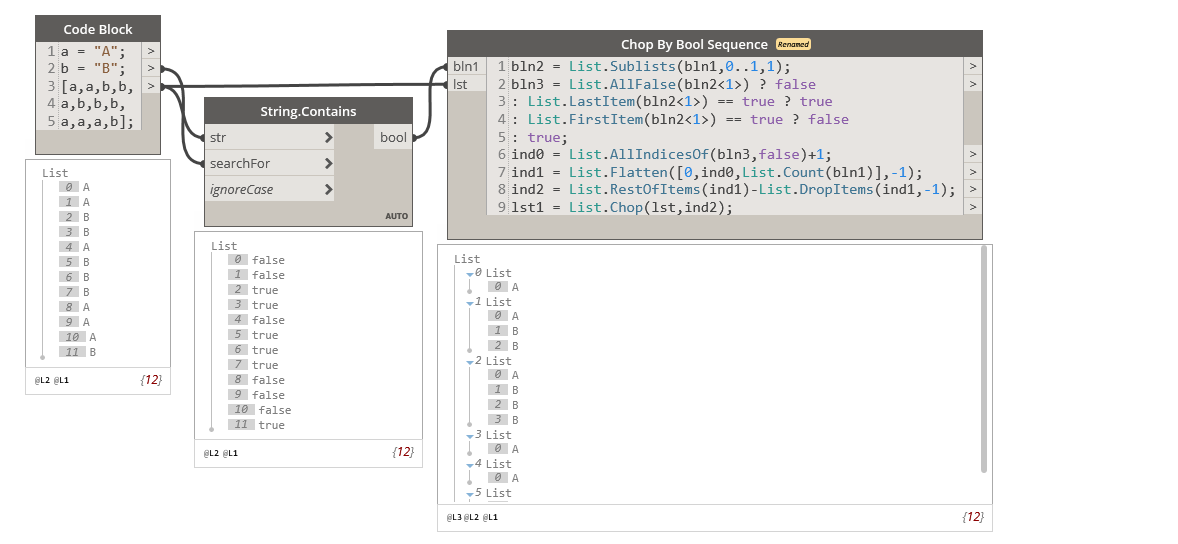Click the lst1 output port arrow
The width and height of the screenshot is (1178, 544).
[x=973, y=207]
